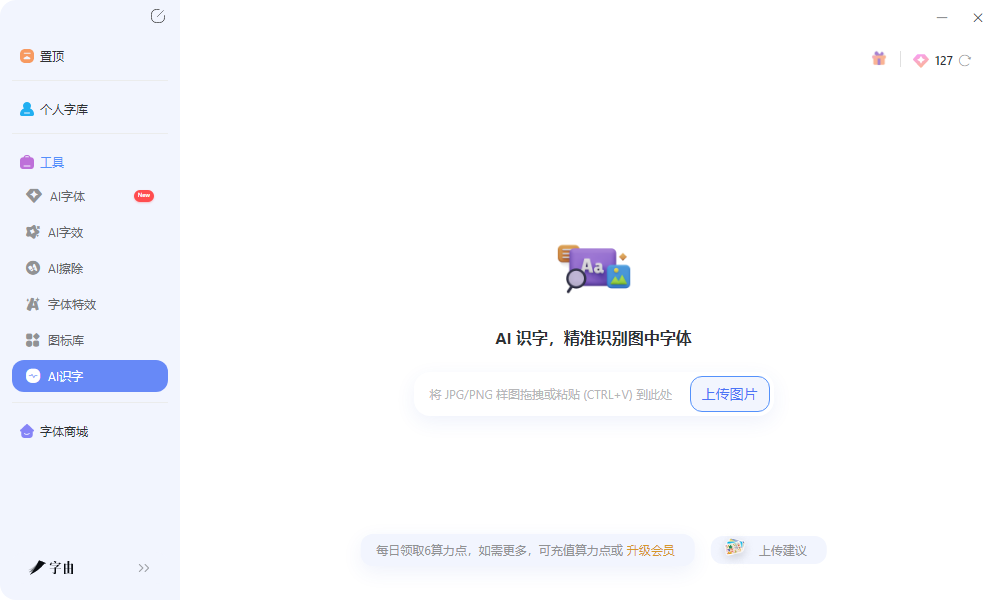Viewport: 1007px width, 600px height.
Task: Click the gift box icon
Action: [x=879, y=59]
